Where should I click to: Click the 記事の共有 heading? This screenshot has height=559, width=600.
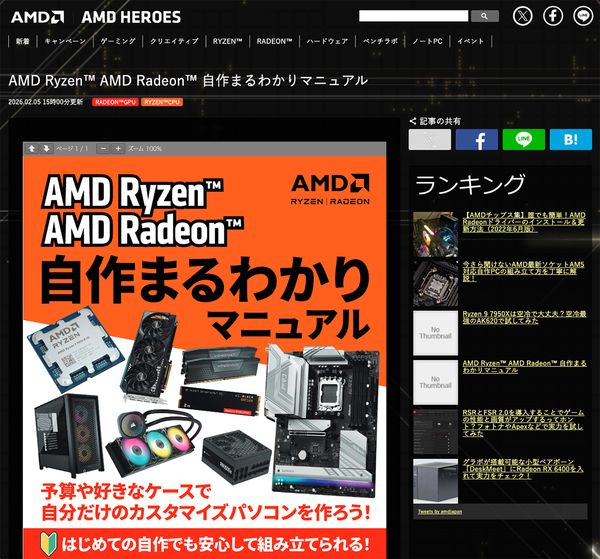click(x=440, y=121)
